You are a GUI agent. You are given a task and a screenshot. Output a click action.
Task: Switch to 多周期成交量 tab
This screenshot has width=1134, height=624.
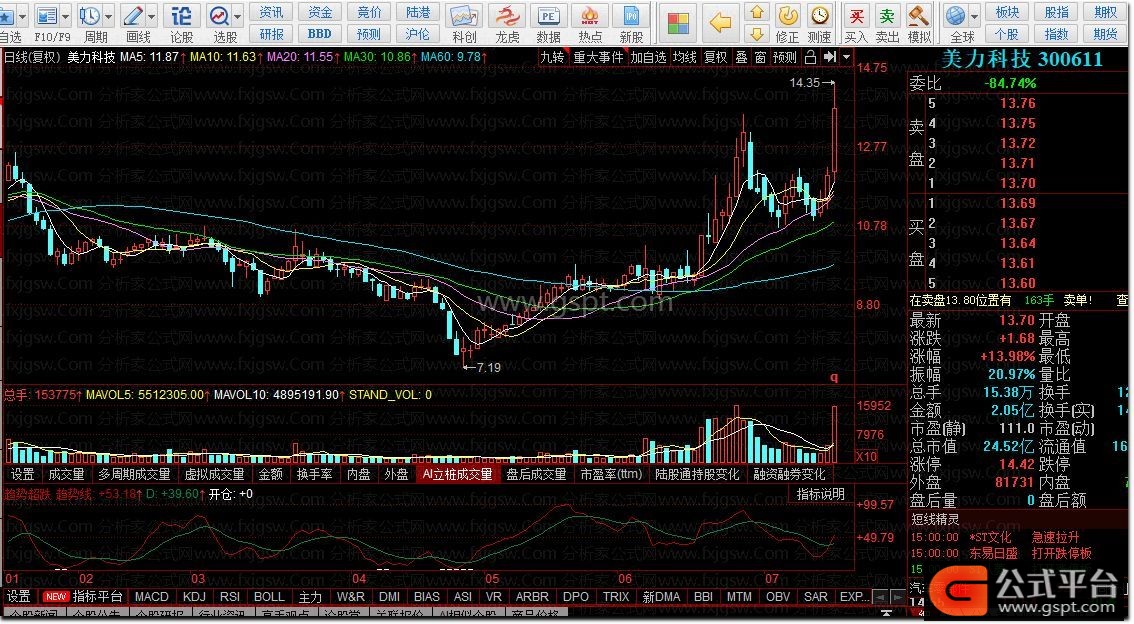click(135, 474)
